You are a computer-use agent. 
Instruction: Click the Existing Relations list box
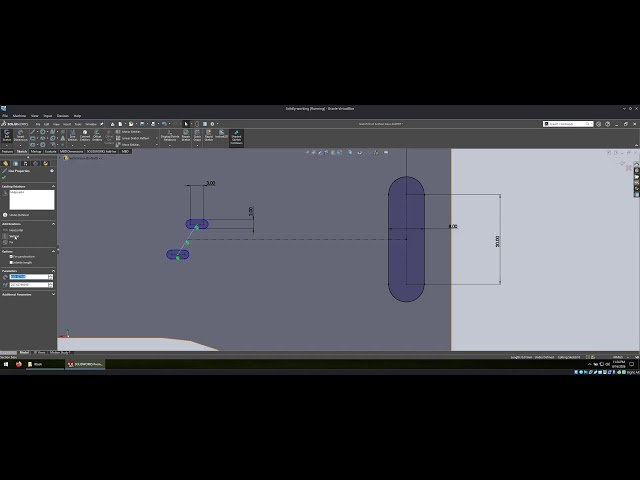(32, 200)
